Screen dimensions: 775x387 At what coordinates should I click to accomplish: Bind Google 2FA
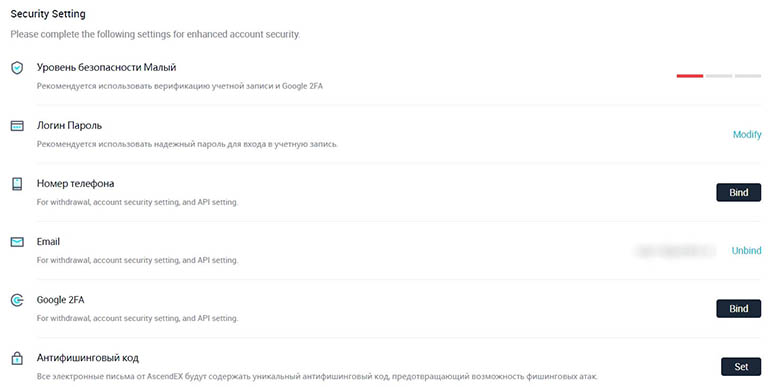[x=738, y=309]
